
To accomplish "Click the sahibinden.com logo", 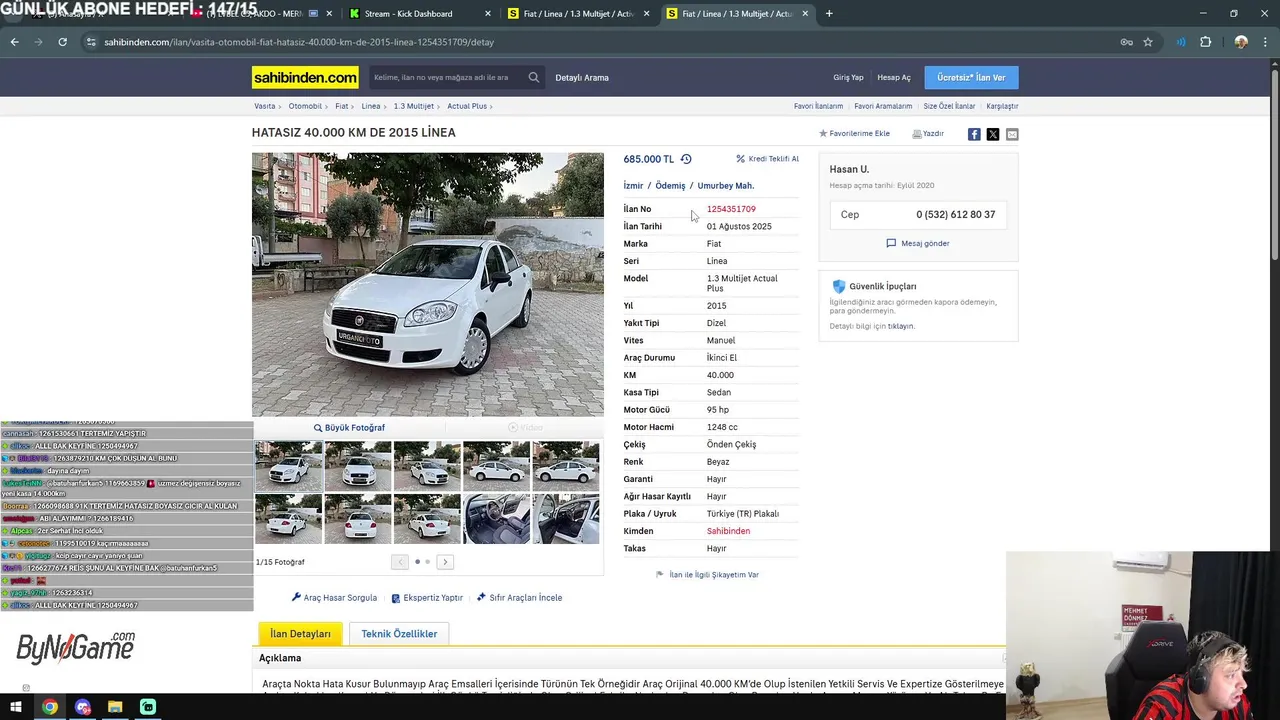I will pos(305,77).
